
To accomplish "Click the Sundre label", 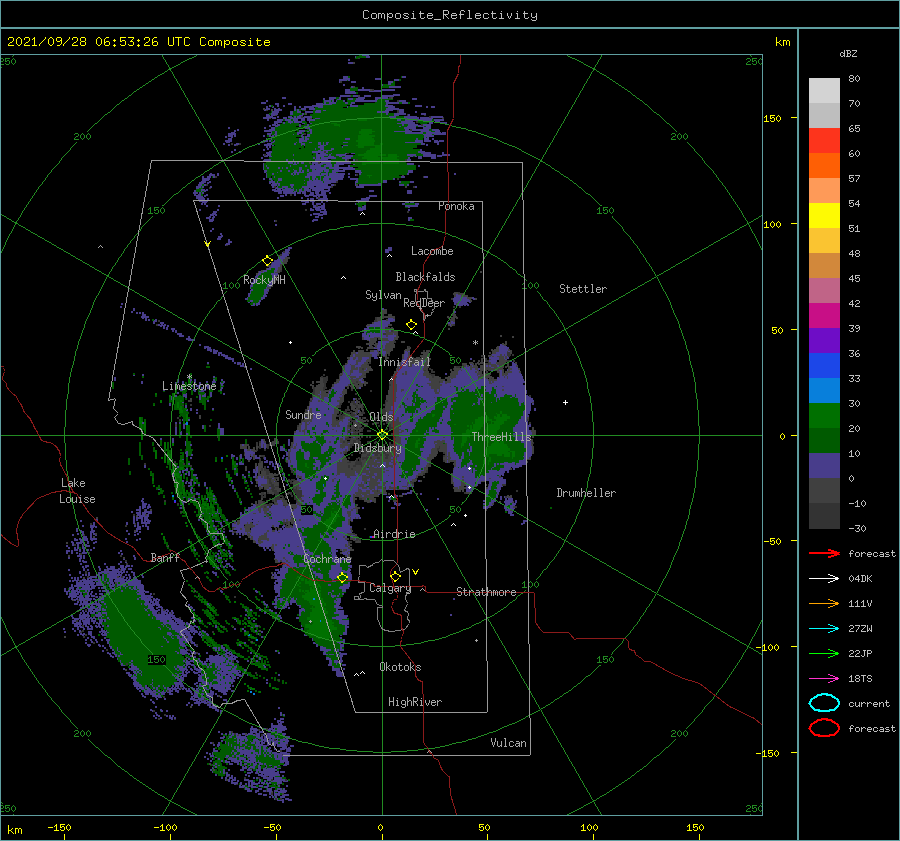I will (303, 414).
